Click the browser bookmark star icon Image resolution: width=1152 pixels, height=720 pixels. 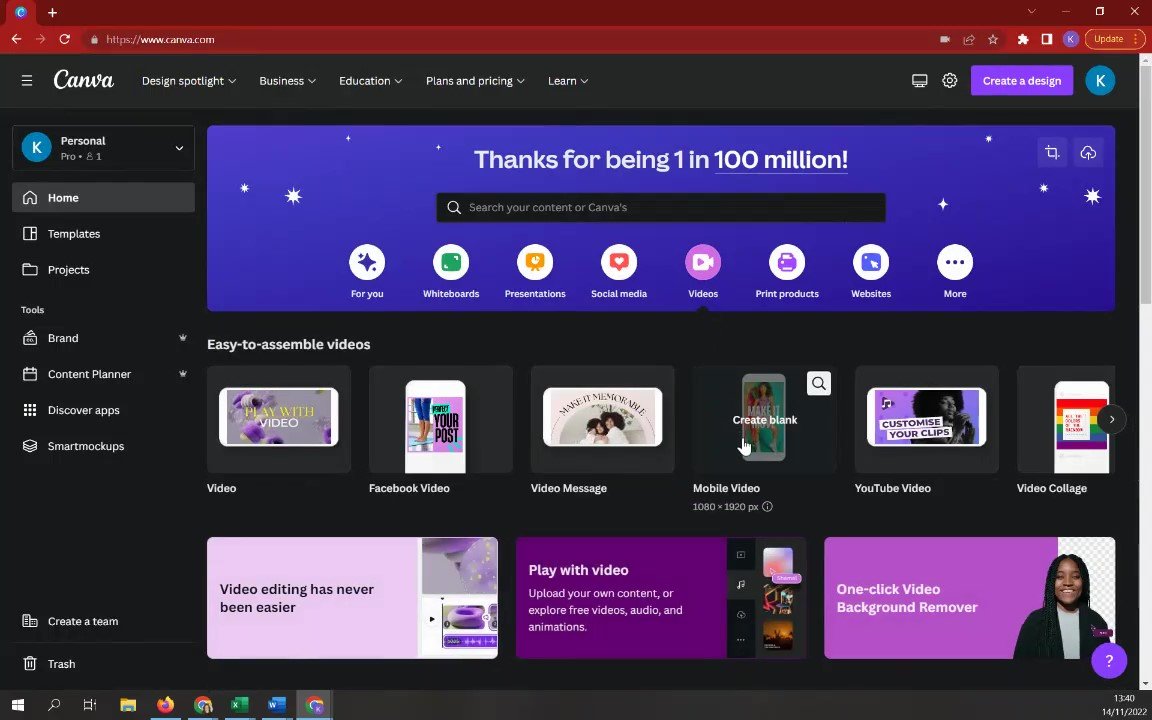[x=993, y=40]
